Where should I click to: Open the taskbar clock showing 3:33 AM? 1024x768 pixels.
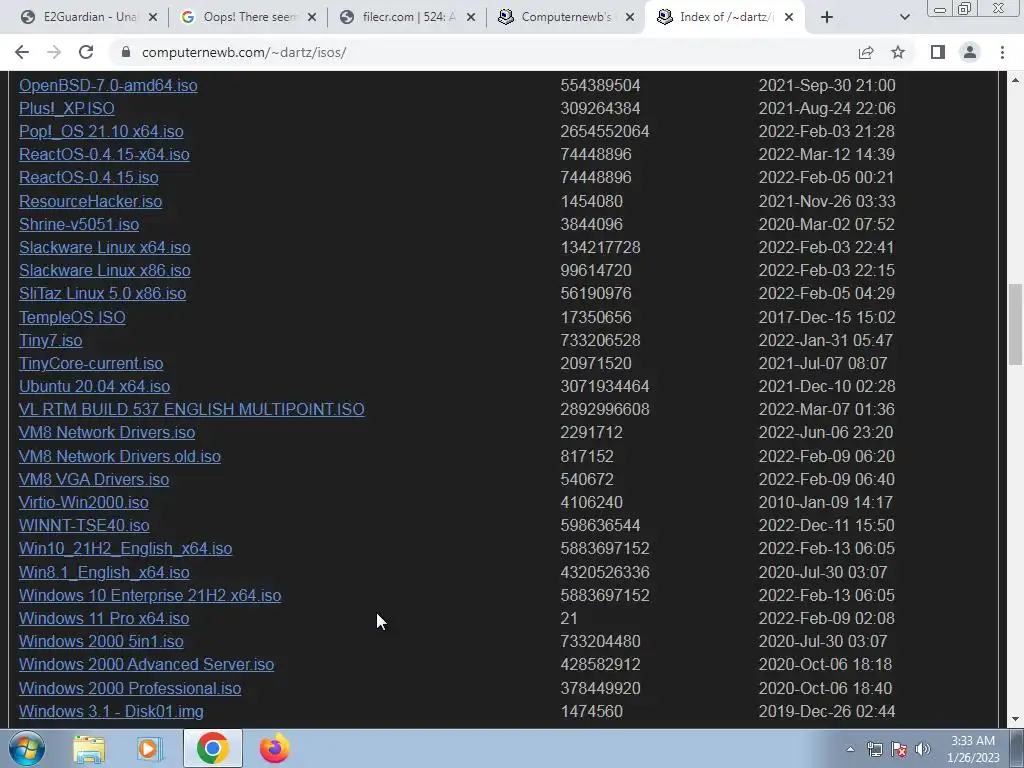click(975, 749)
